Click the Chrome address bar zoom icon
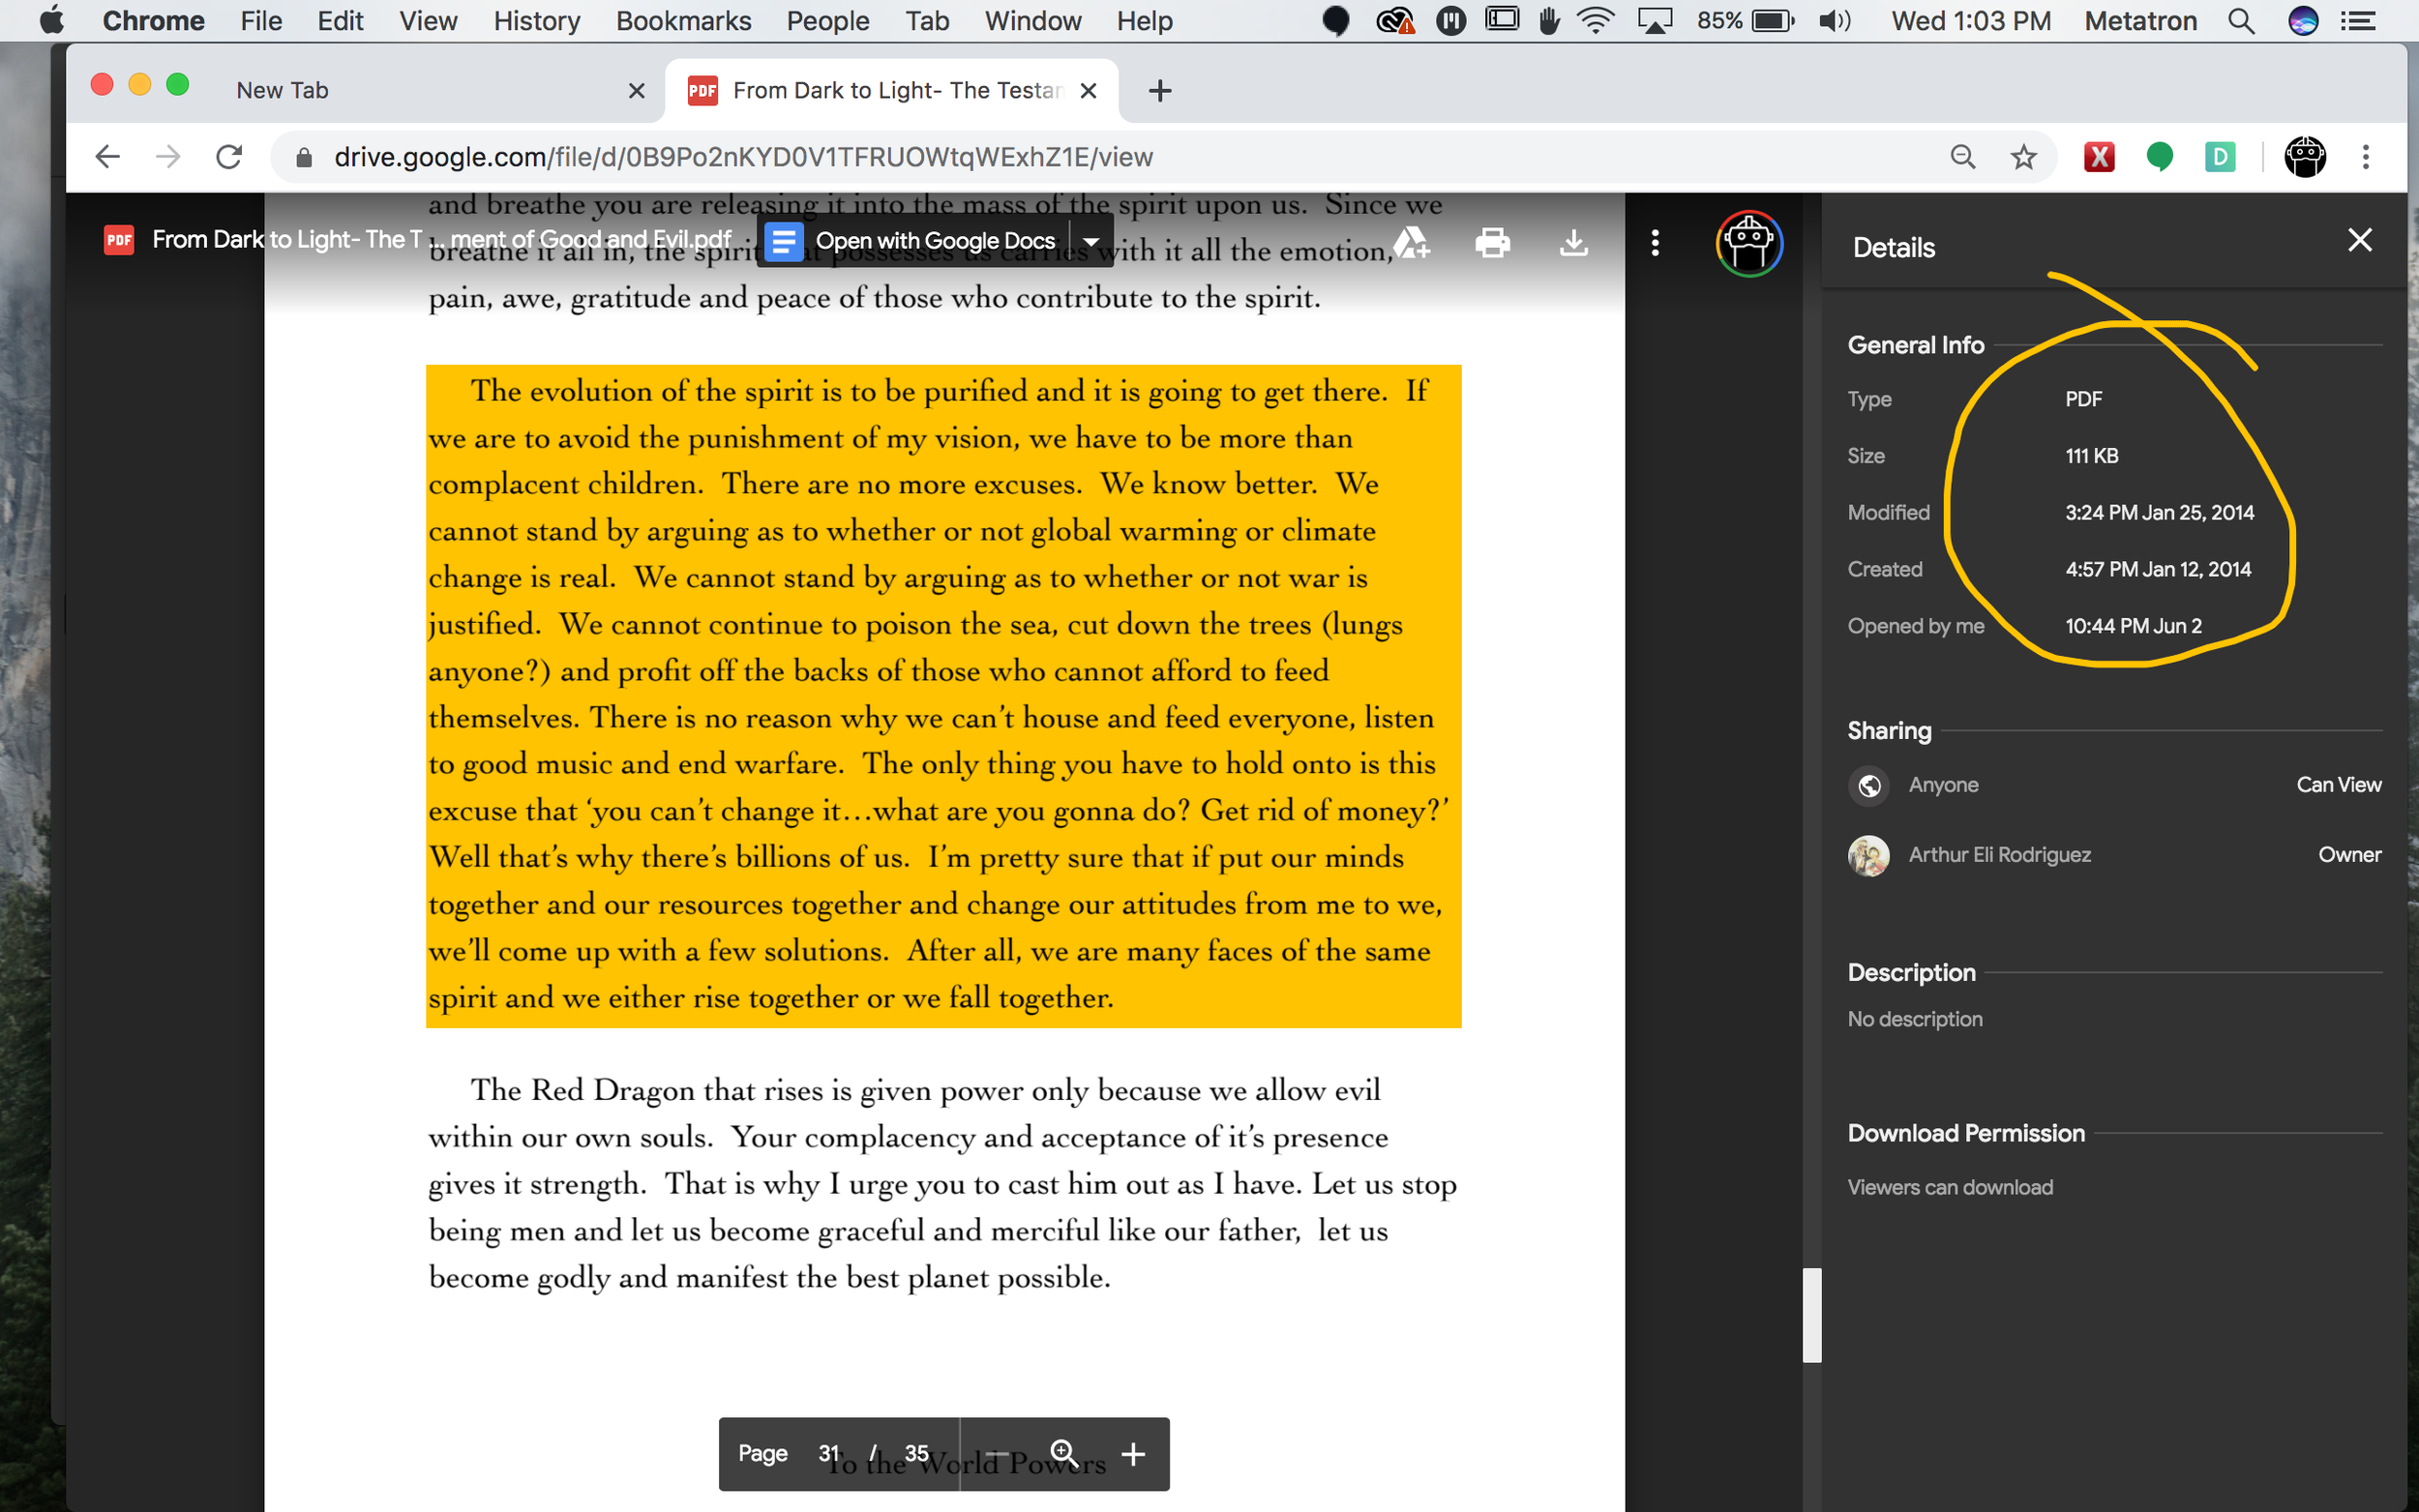 [x=1962, y=157]
